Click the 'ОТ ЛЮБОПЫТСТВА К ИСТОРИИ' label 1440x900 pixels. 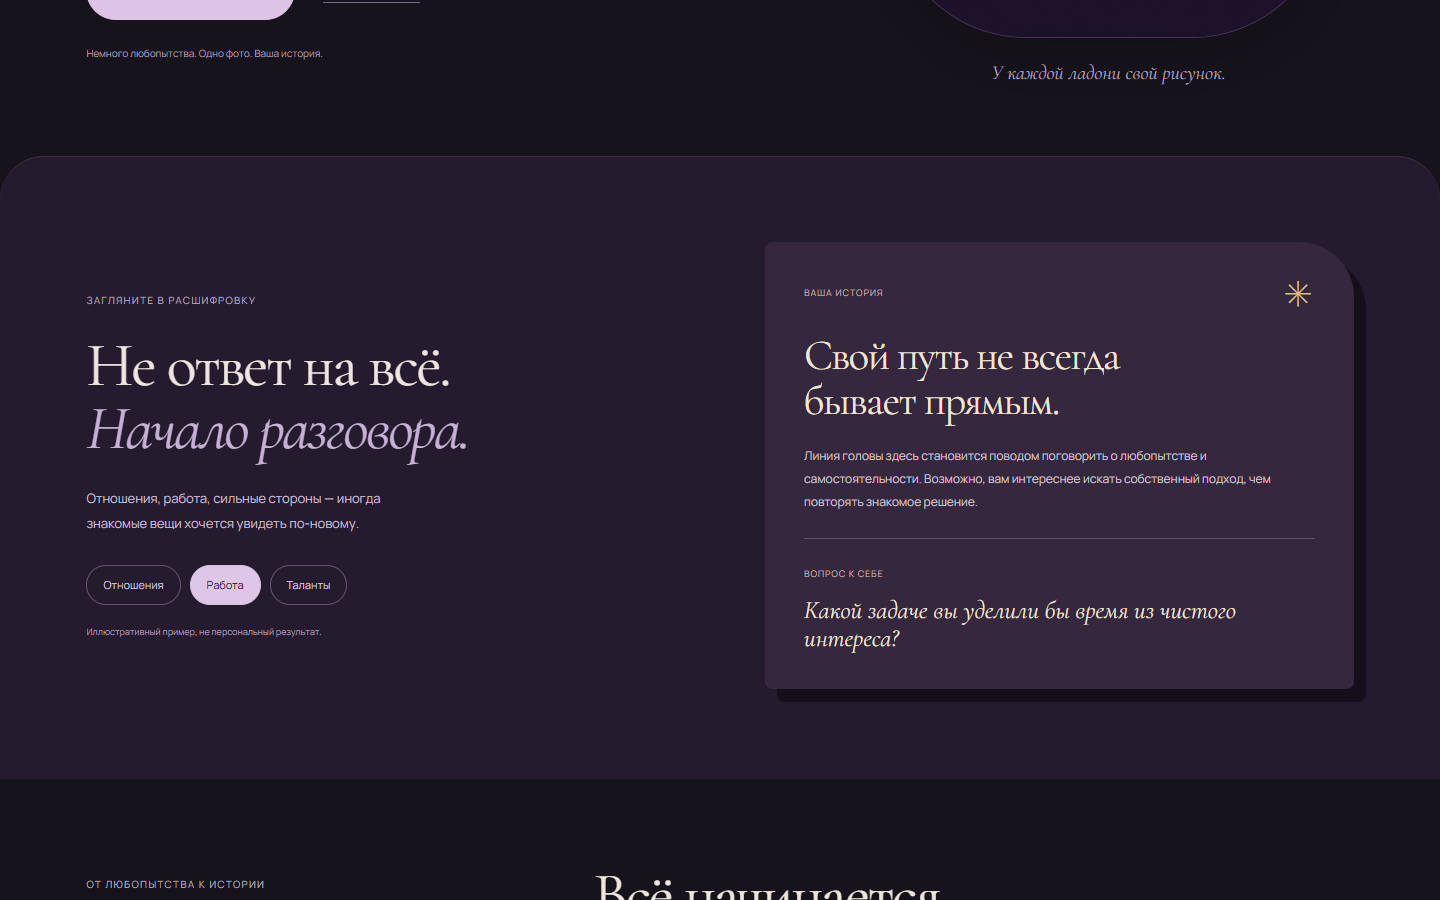175,884
